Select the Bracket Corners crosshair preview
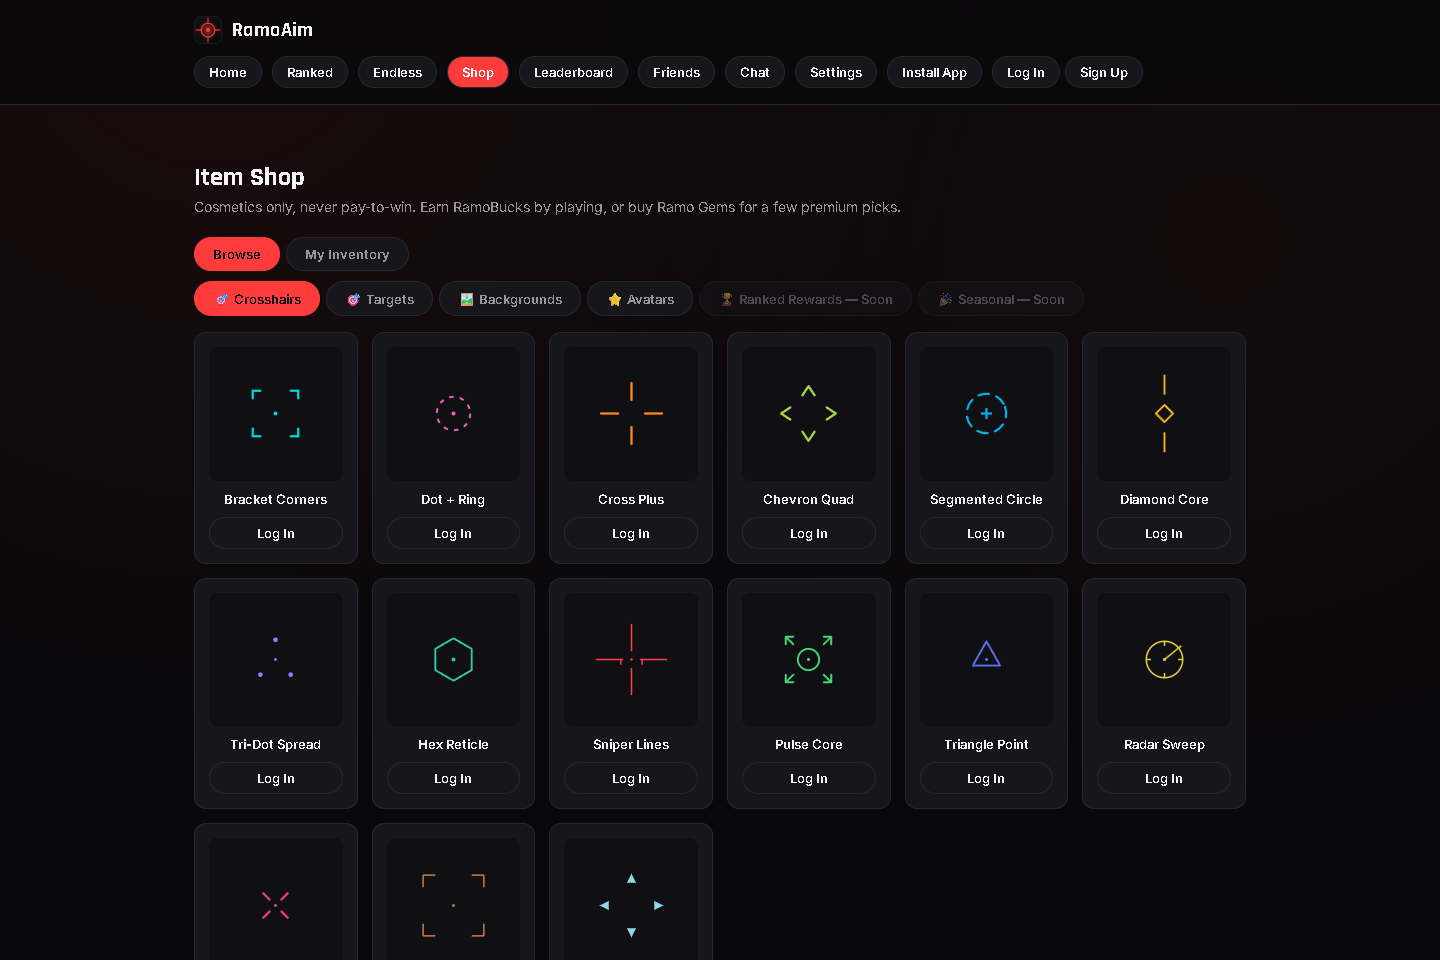The image size is (1440, 960). (x=276, y=414)
